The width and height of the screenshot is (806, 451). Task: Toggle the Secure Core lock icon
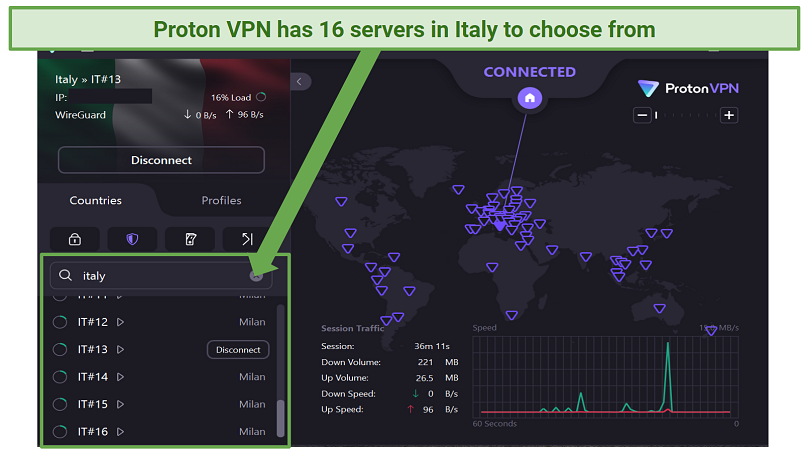coord(75,239)
